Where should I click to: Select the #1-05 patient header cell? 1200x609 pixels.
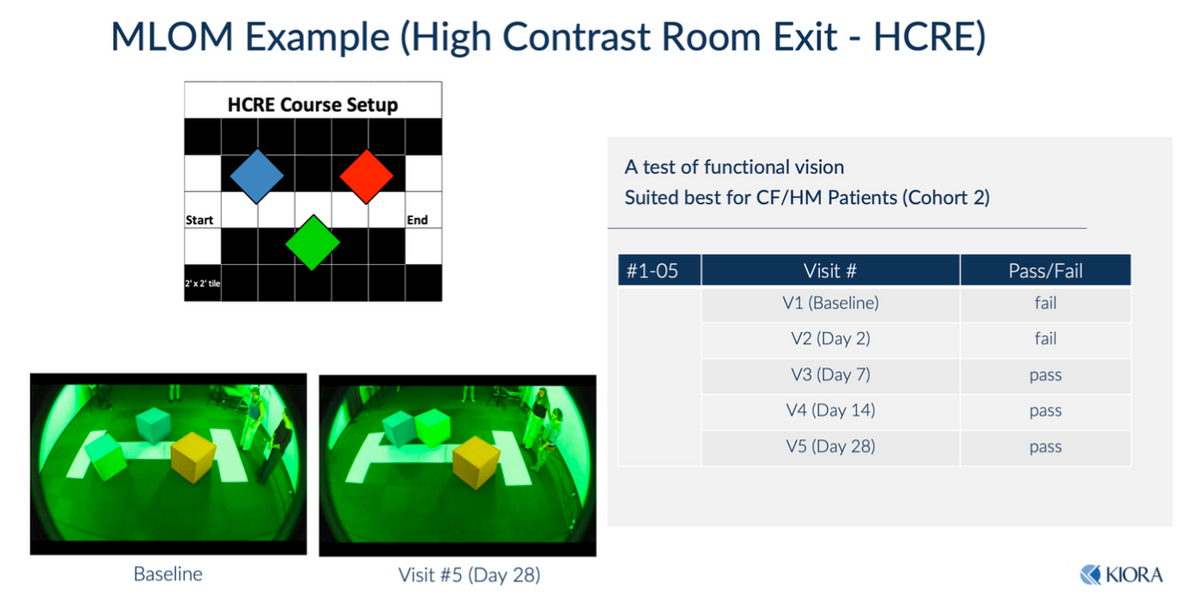pyautogui.click(x=659, y=270)
